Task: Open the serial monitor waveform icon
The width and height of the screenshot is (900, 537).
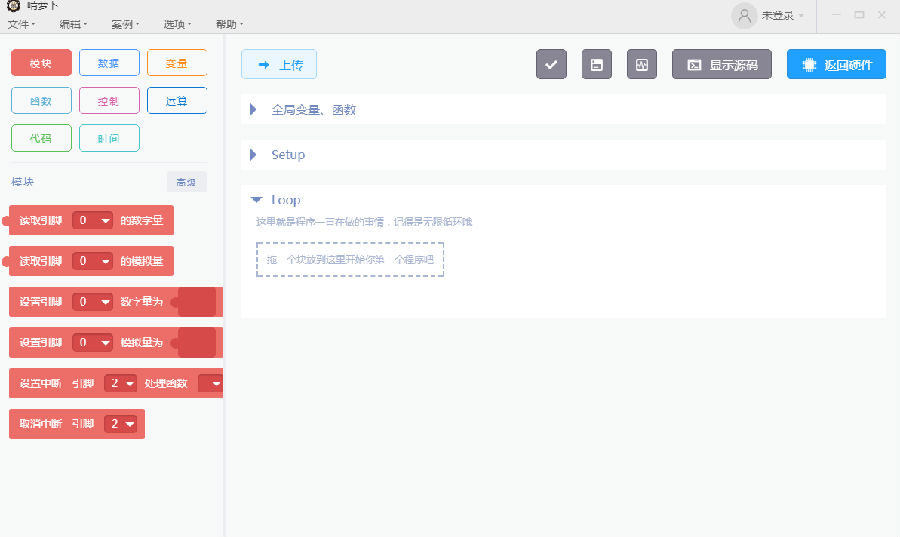Action: pyautogui.click(x=642, y=64)
